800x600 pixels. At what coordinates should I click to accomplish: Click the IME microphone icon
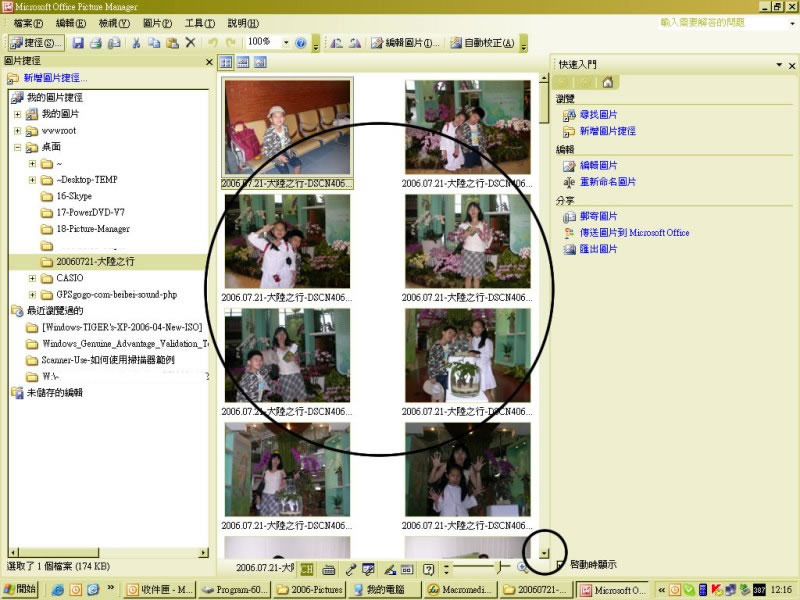pos(350,569)
